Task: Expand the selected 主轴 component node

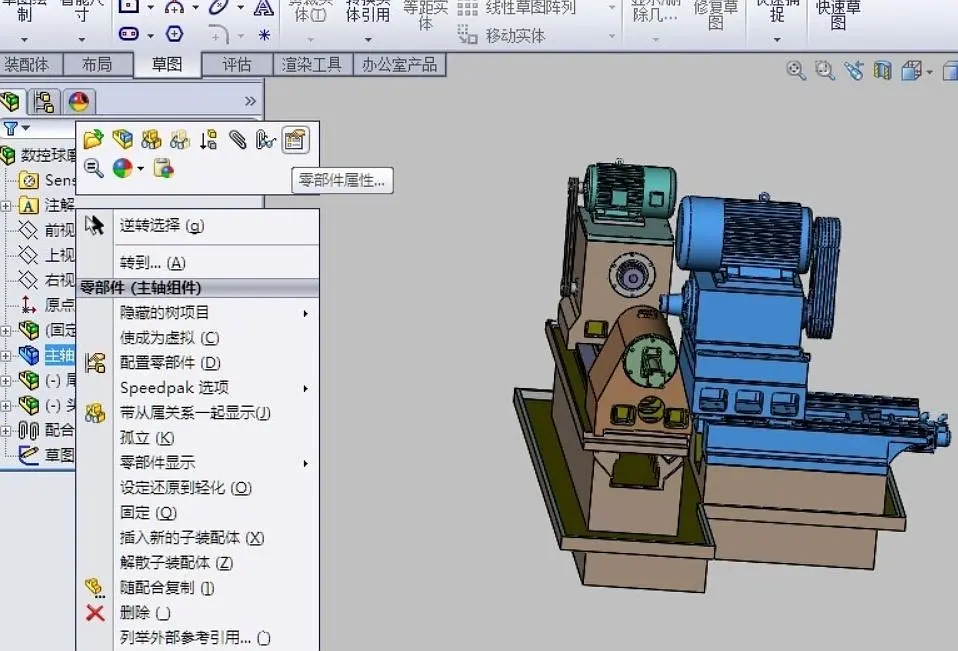Action: point(6,355)
